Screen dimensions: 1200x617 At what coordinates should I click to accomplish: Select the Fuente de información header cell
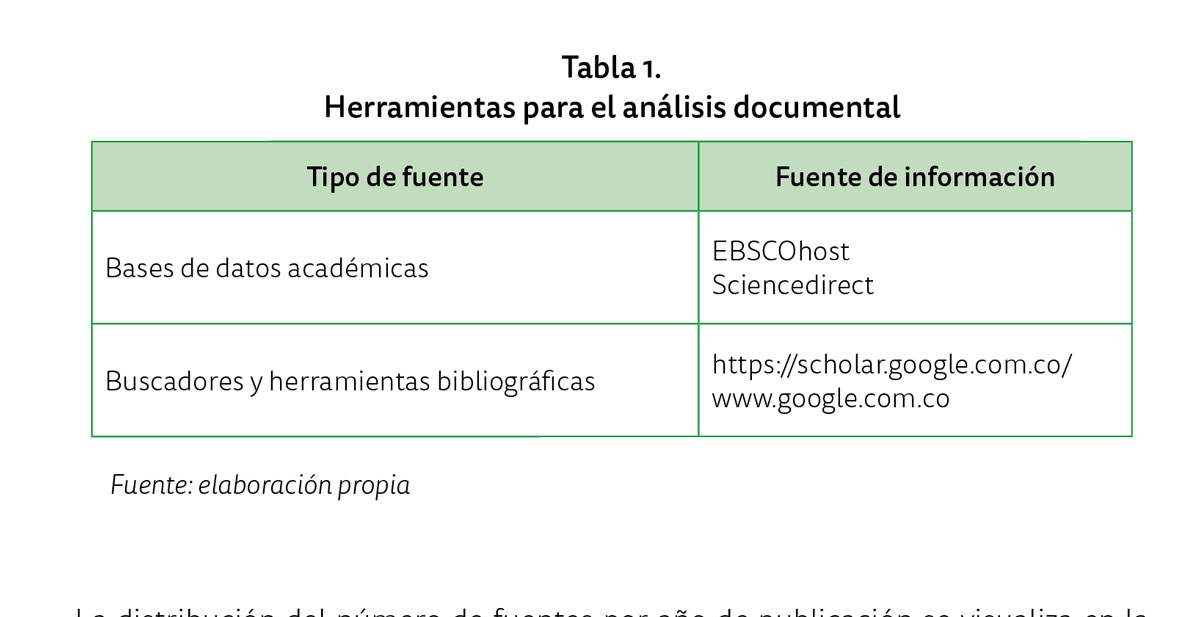[915, 177]
